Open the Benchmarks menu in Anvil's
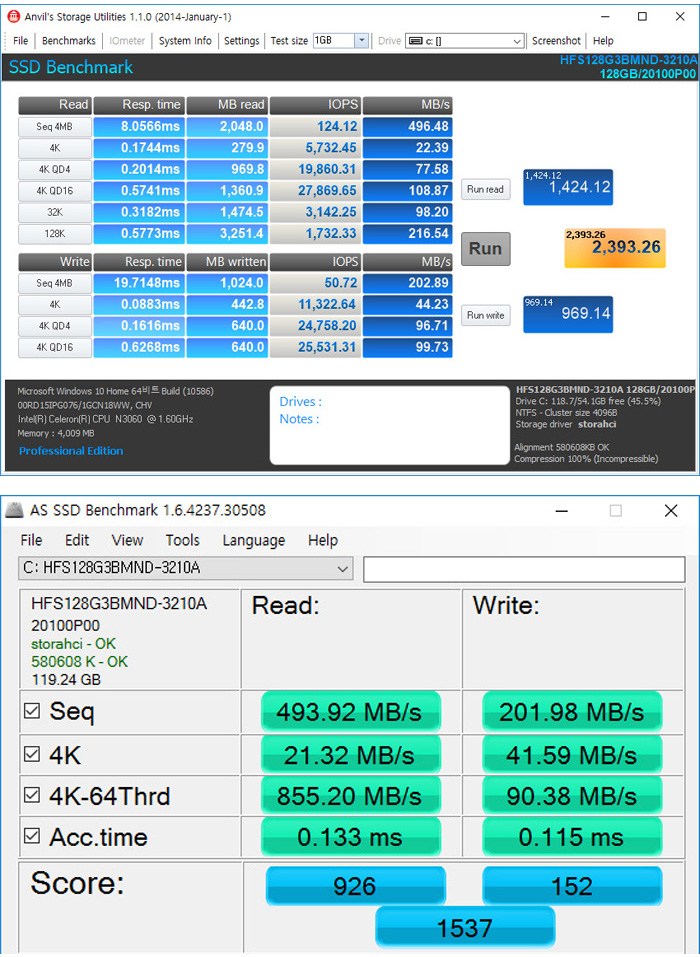Viewport: 700px width, 957px height. pyautogui.click(x=69, y=41)
